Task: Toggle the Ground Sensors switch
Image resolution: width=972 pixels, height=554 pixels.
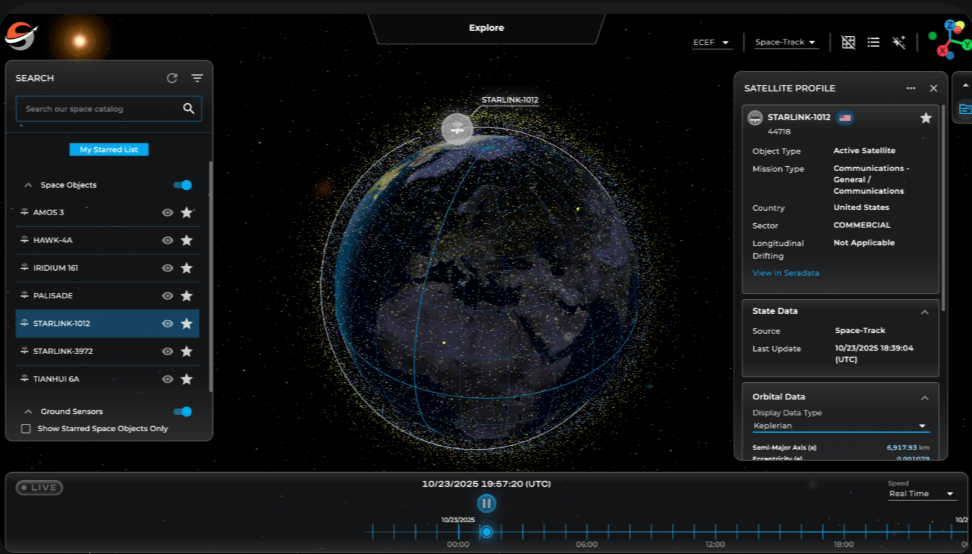Action: point(182,411)
